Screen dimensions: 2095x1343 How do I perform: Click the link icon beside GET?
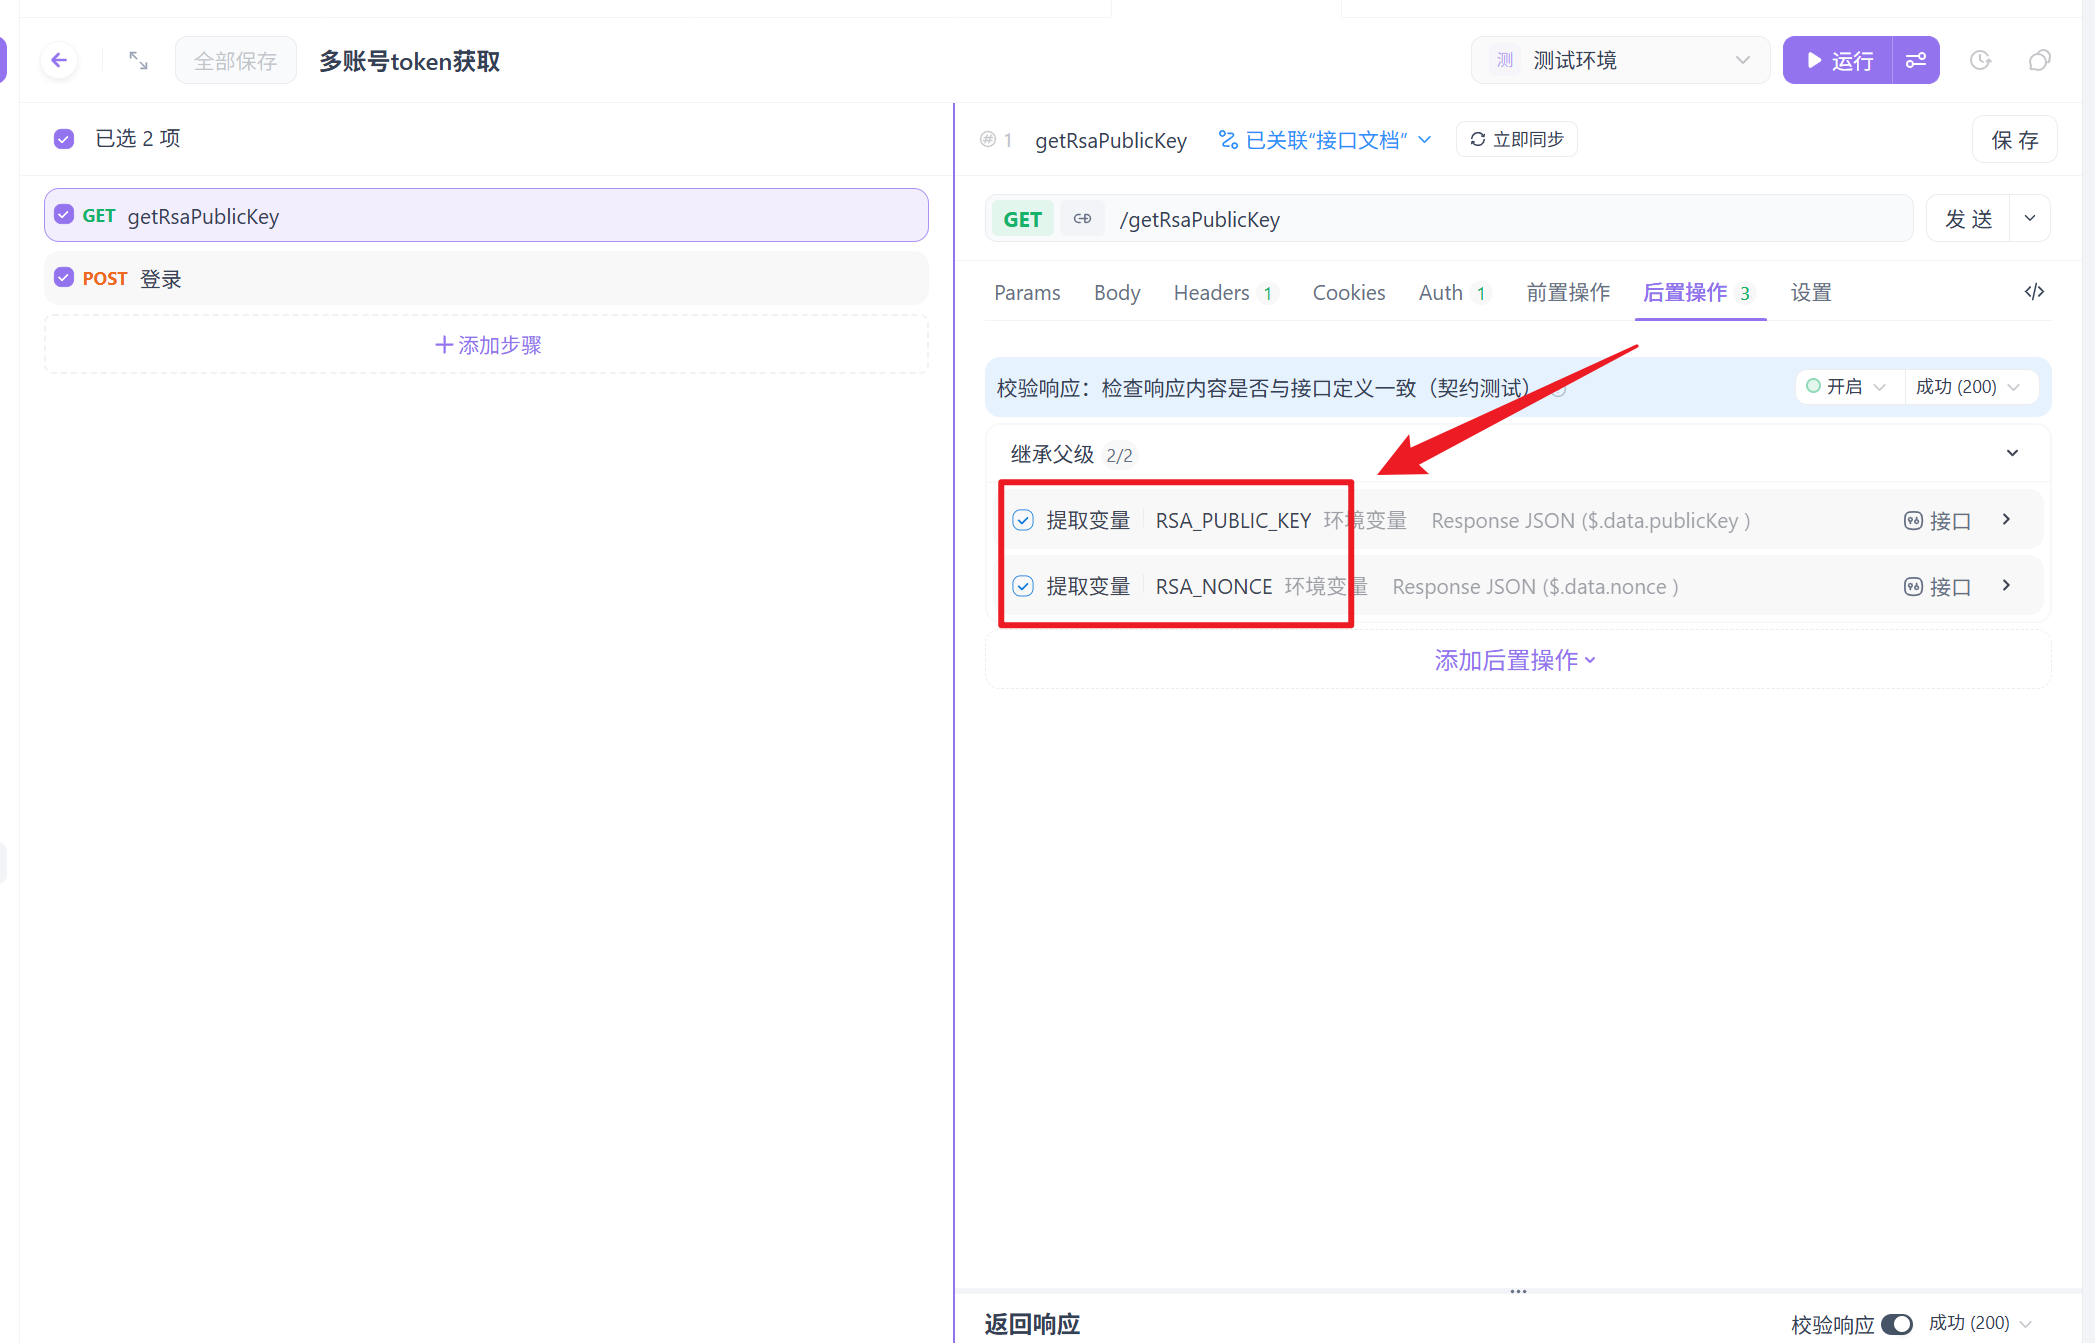[x=1082, y=219]
